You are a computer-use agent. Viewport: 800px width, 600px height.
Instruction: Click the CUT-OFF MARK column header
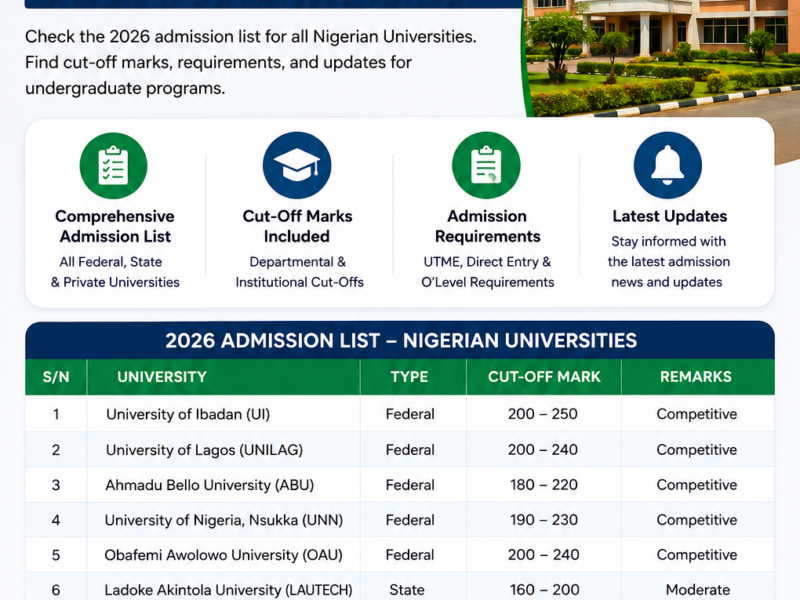(x=544, y=377)
